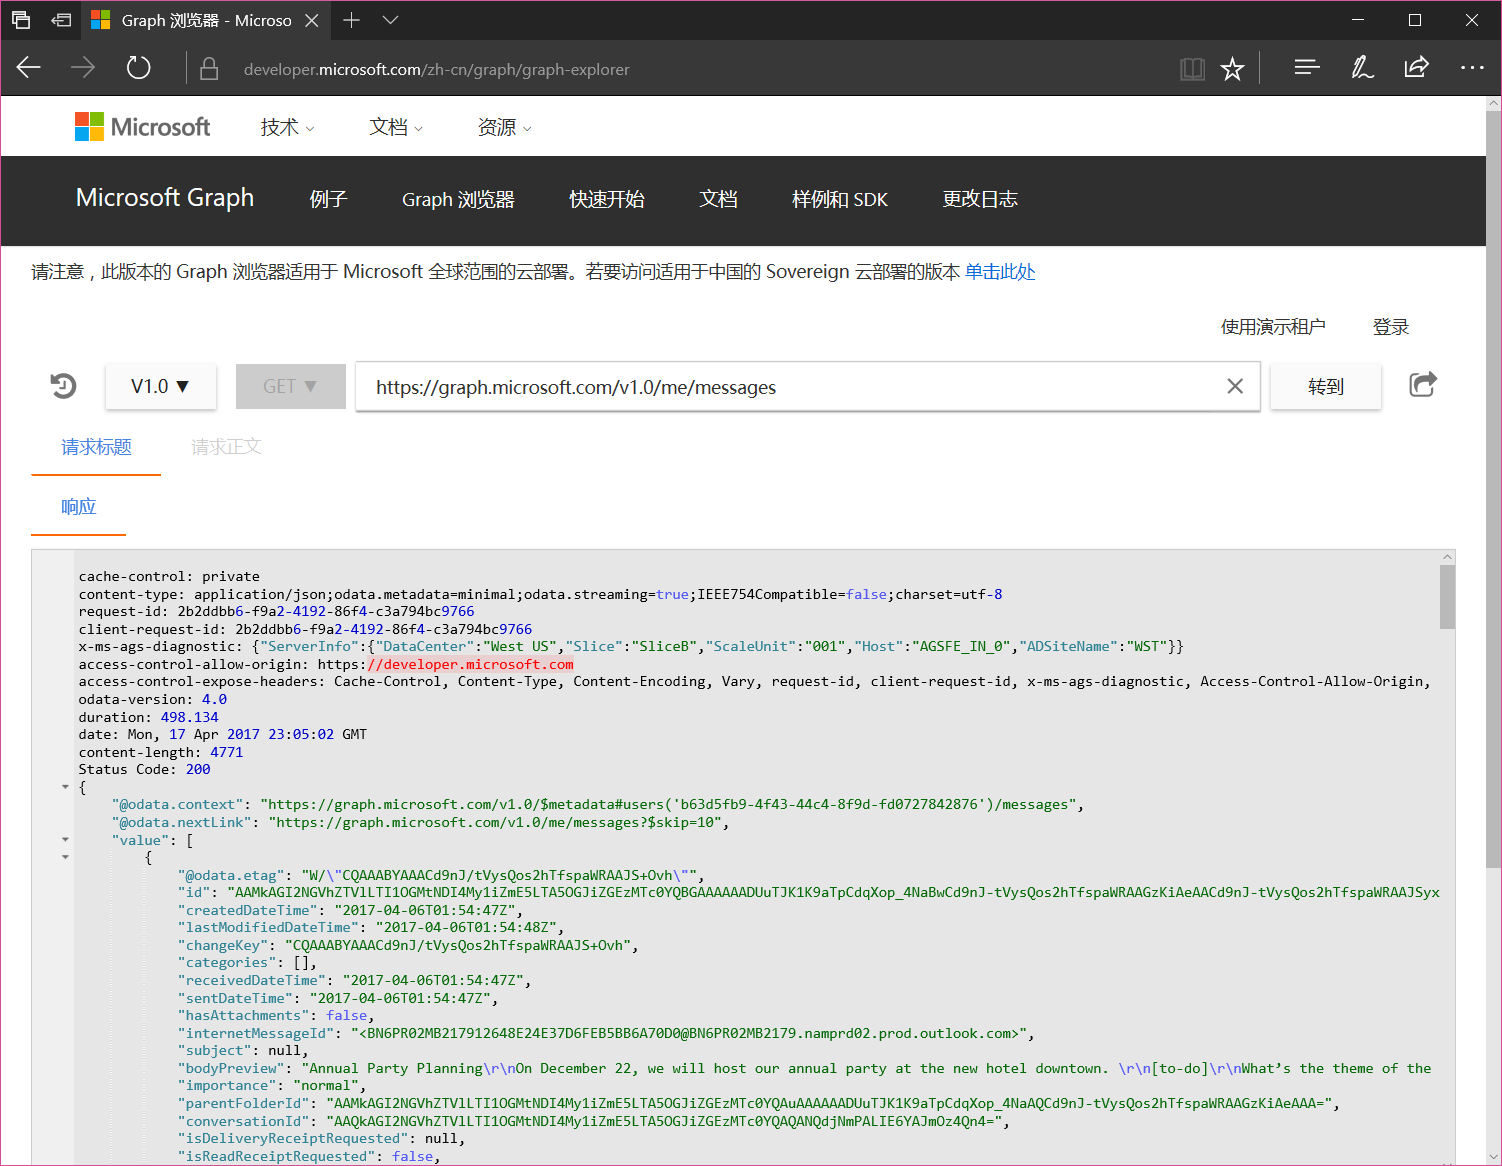This screenshot has height=1166, width=1502.
Task: Open the browser share icon
Action: click(1416, 69)
